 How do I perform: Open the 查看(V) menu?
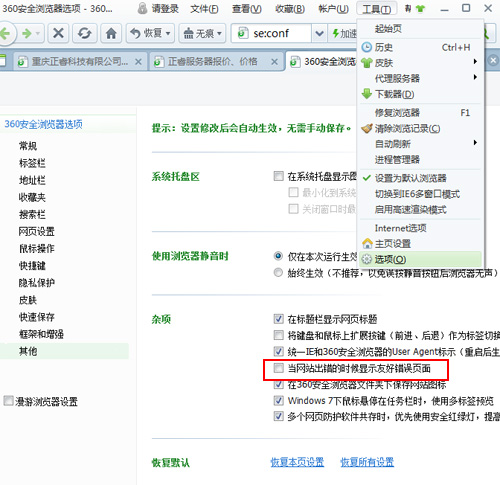coord(247,9)
